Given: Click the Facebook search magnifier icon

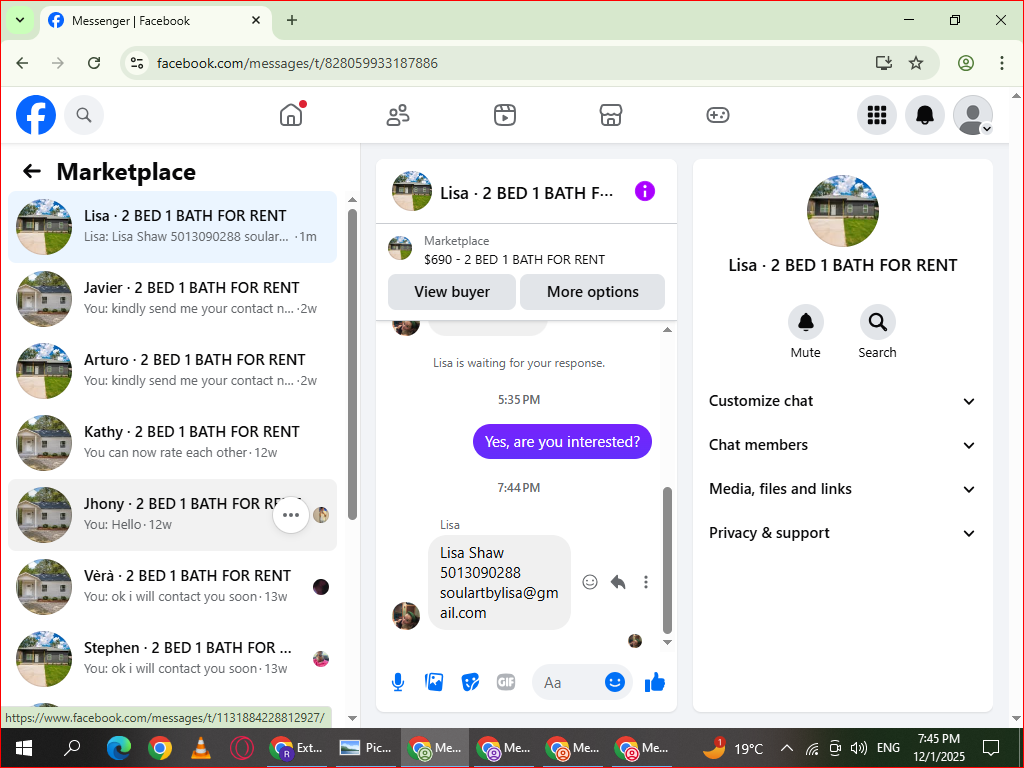Looking at the screenshot, I should click(84, 115).
